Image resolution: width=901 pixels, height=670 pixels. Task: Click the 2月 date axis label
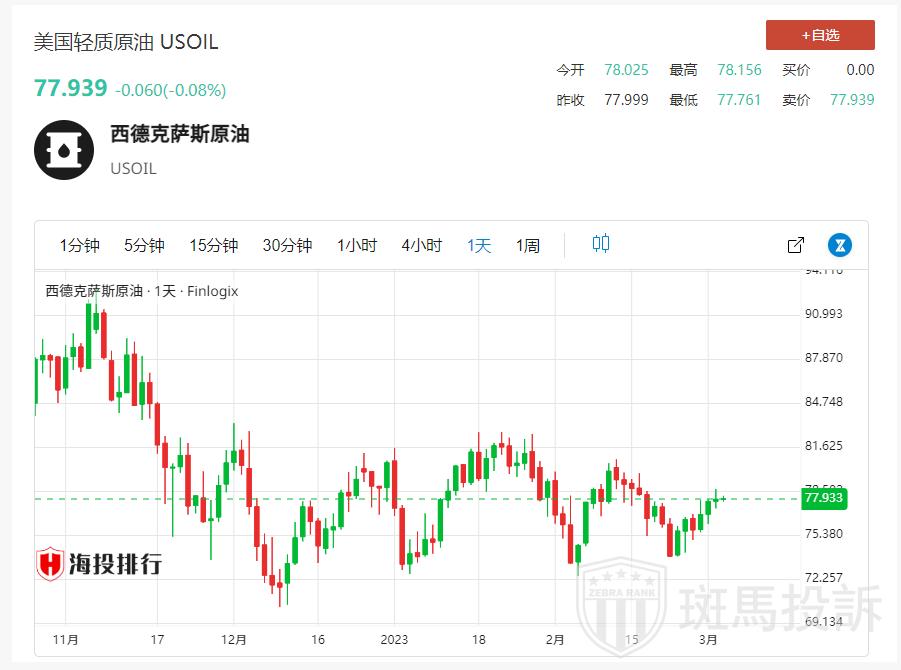(555, 640)
